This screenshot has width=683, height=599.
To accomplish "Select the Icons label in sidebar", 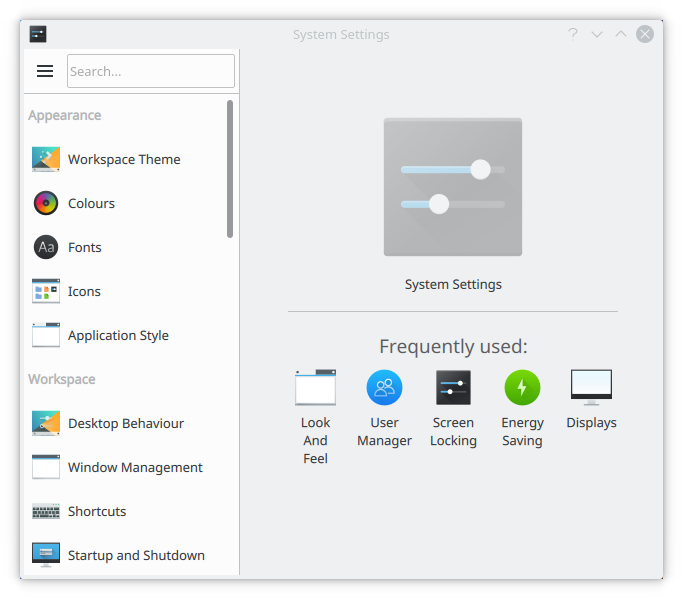I will (x=84, y=291).
